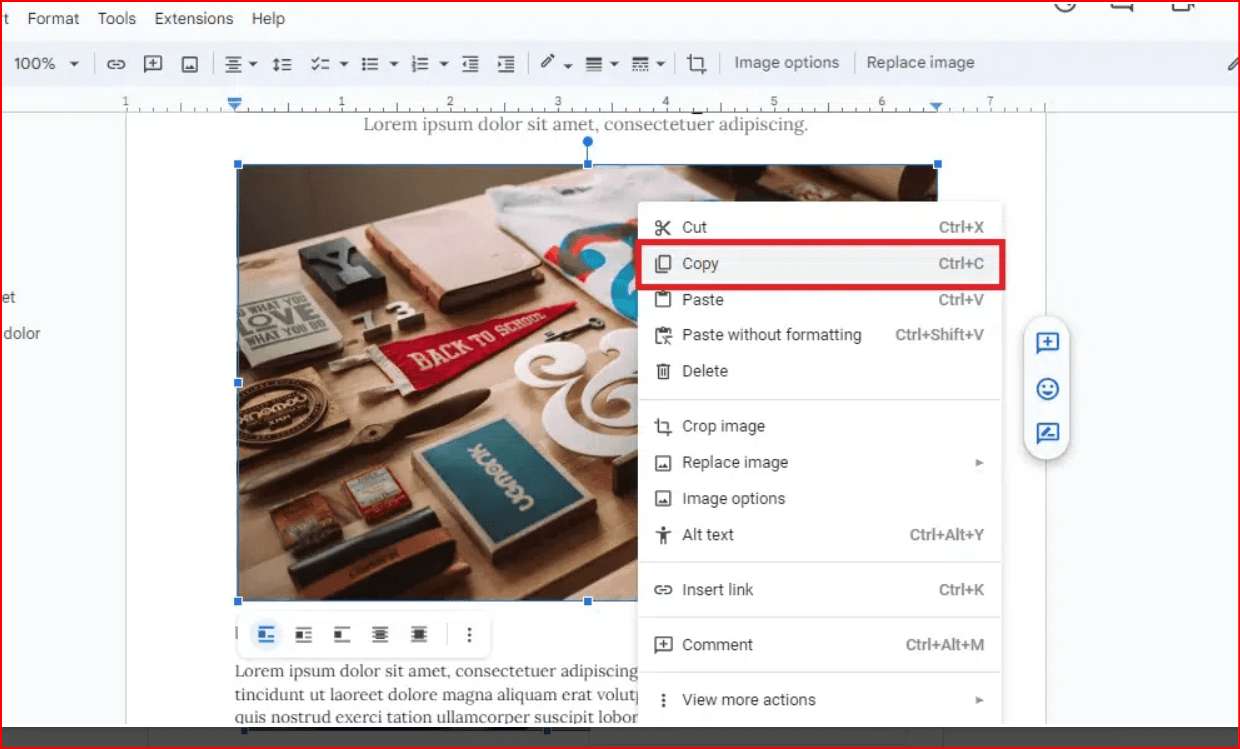The height and width of the screenshot is (749, 1240).
Task: Click the insert link toolbar icon
Action: click(116, 64)
